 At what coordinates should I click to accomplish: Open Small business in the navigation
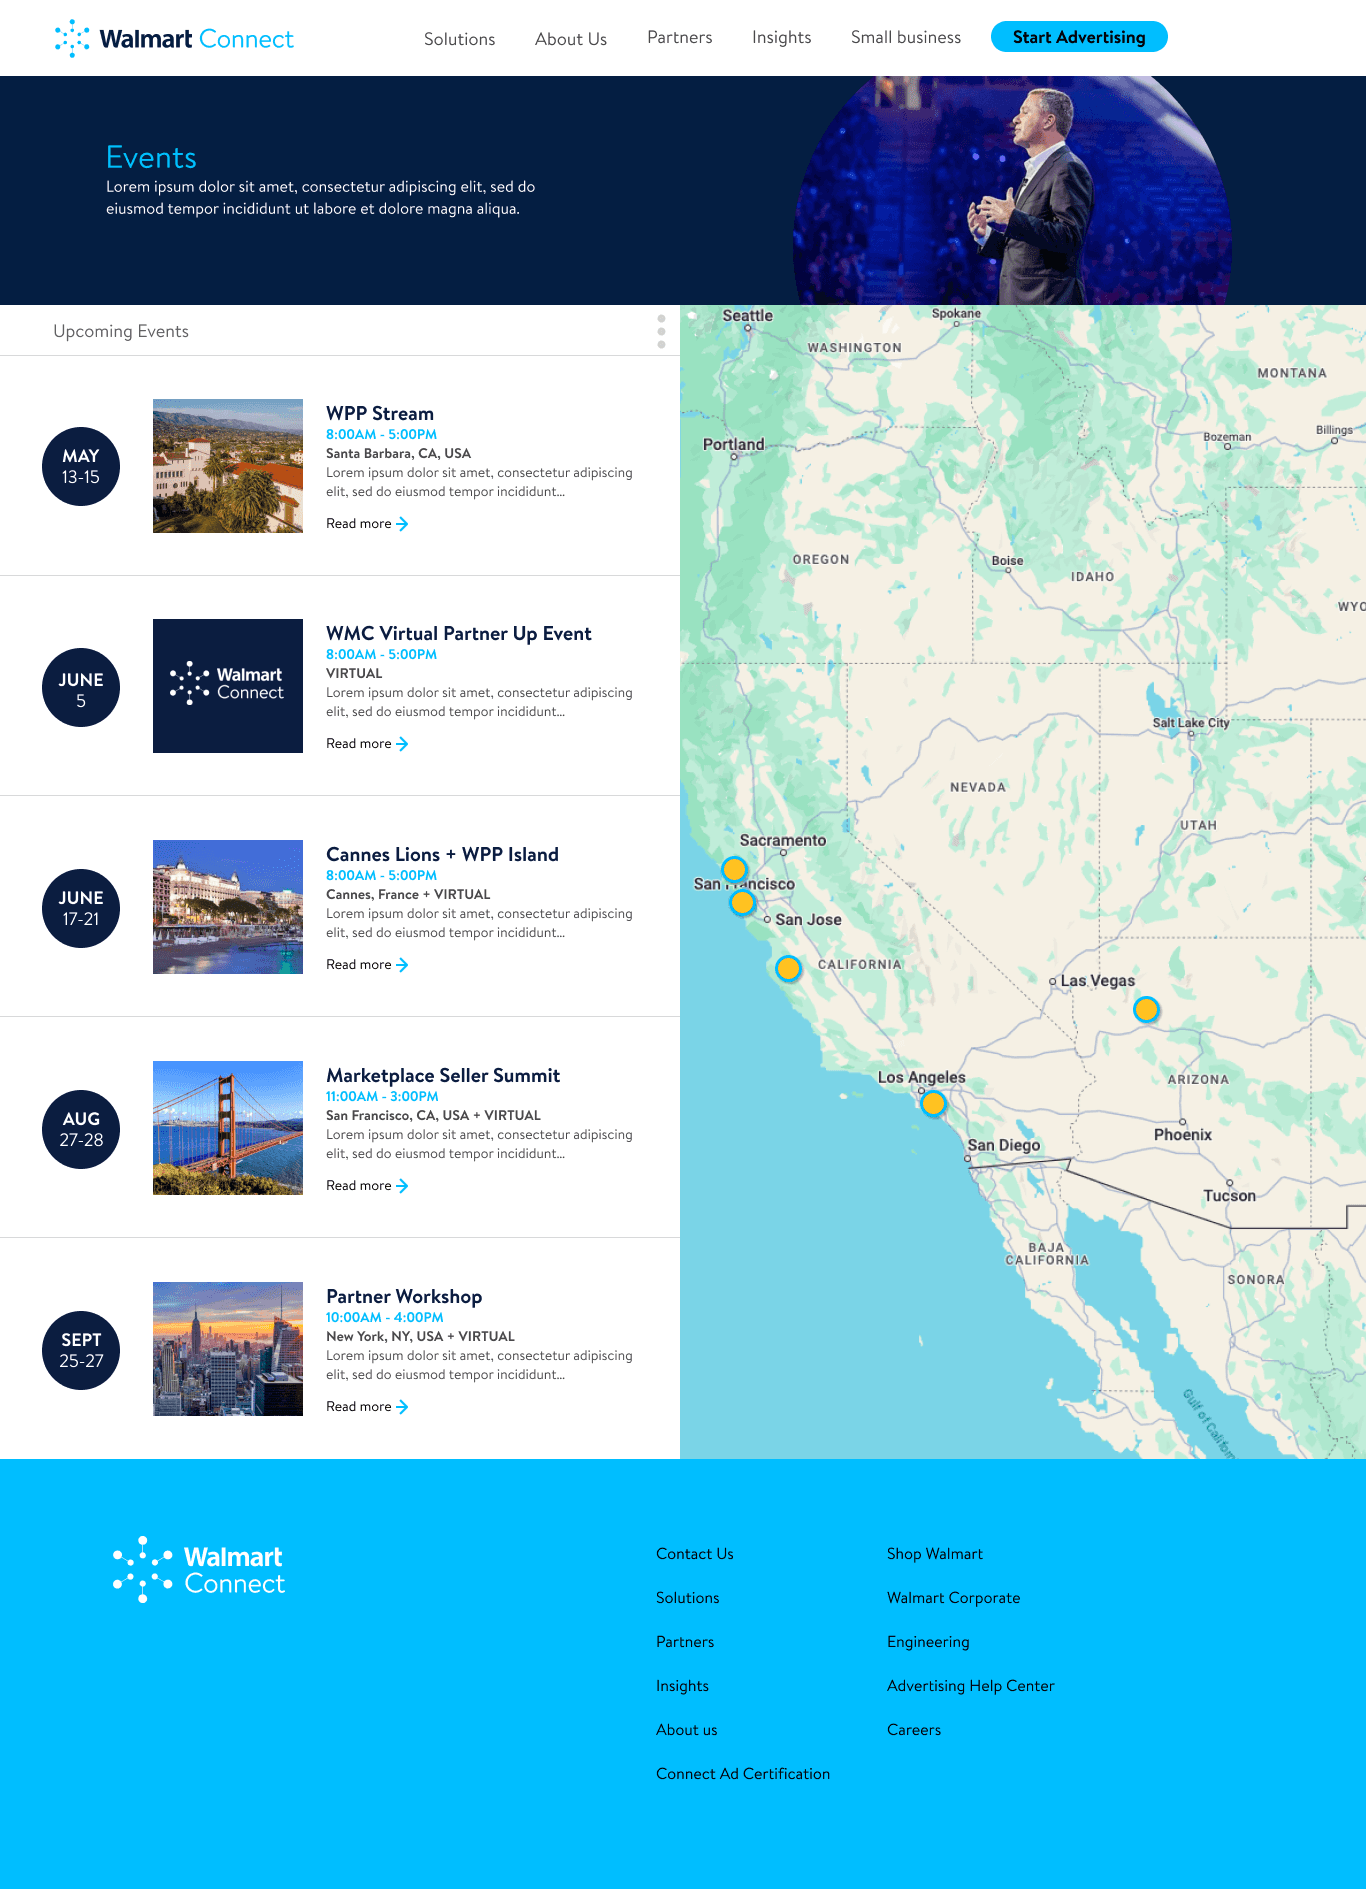point(906,37)
